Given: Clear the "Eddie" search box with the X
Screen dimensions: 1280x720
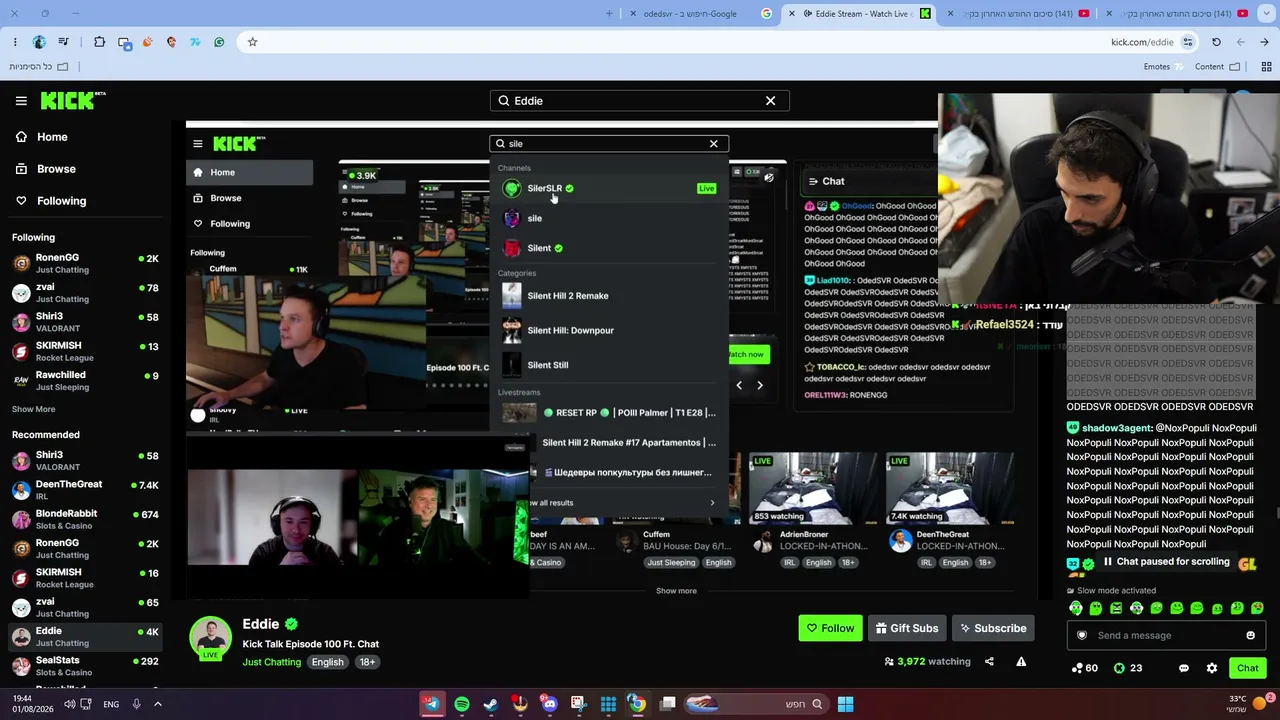Looking at the screenshot, I should pos(770,101).
